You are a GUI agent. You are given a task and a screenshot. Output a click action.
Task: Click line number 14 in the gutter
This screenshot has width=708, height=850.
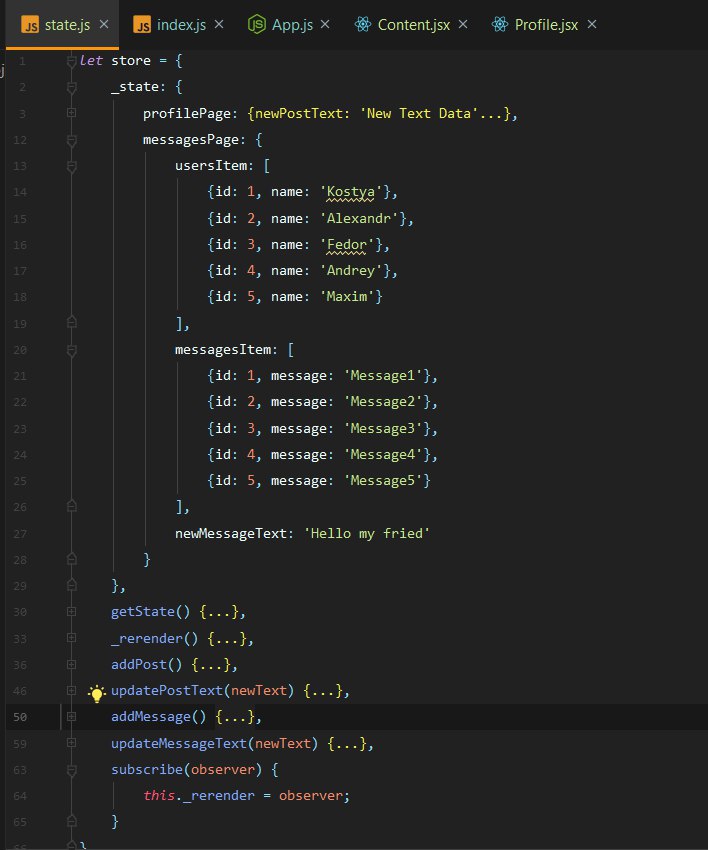coord(20,192)
